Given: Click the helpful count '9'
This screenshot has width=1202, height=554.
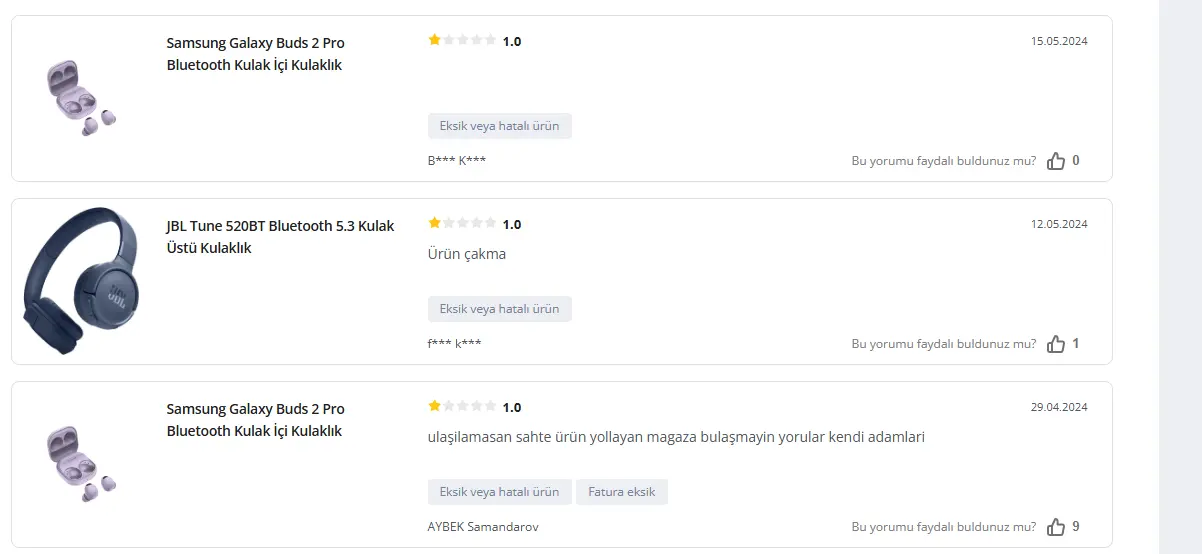Looking at the screenshot, I should 1076,526.
